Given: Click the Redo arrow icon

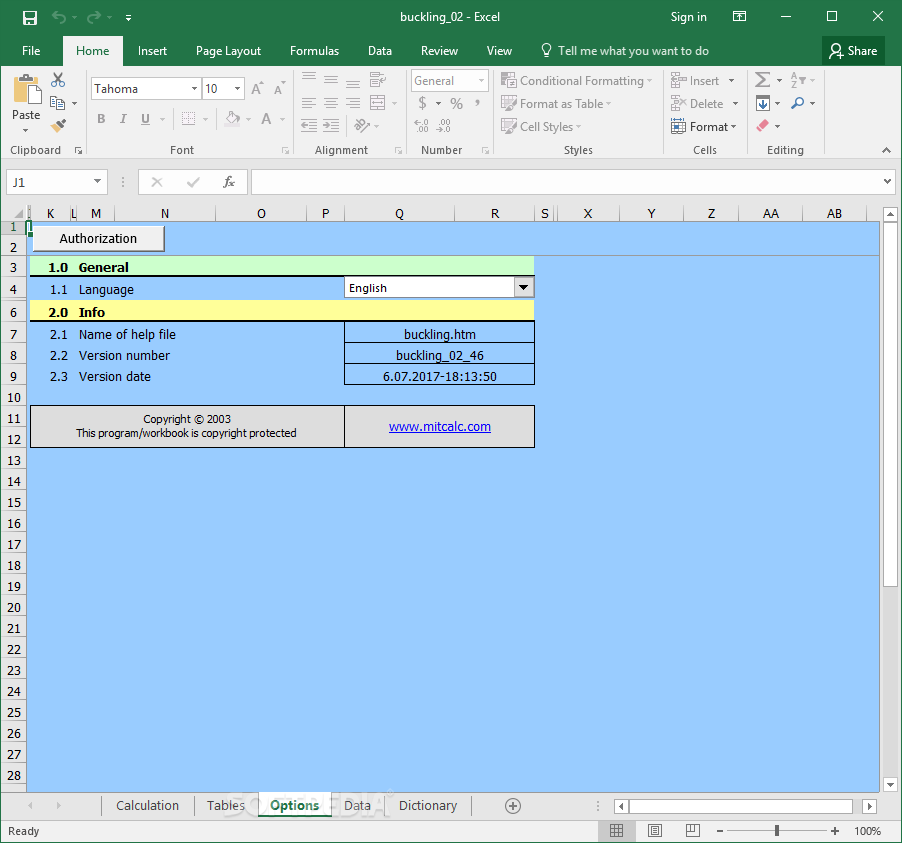Looking at the screenshot, I should point(93,17).
